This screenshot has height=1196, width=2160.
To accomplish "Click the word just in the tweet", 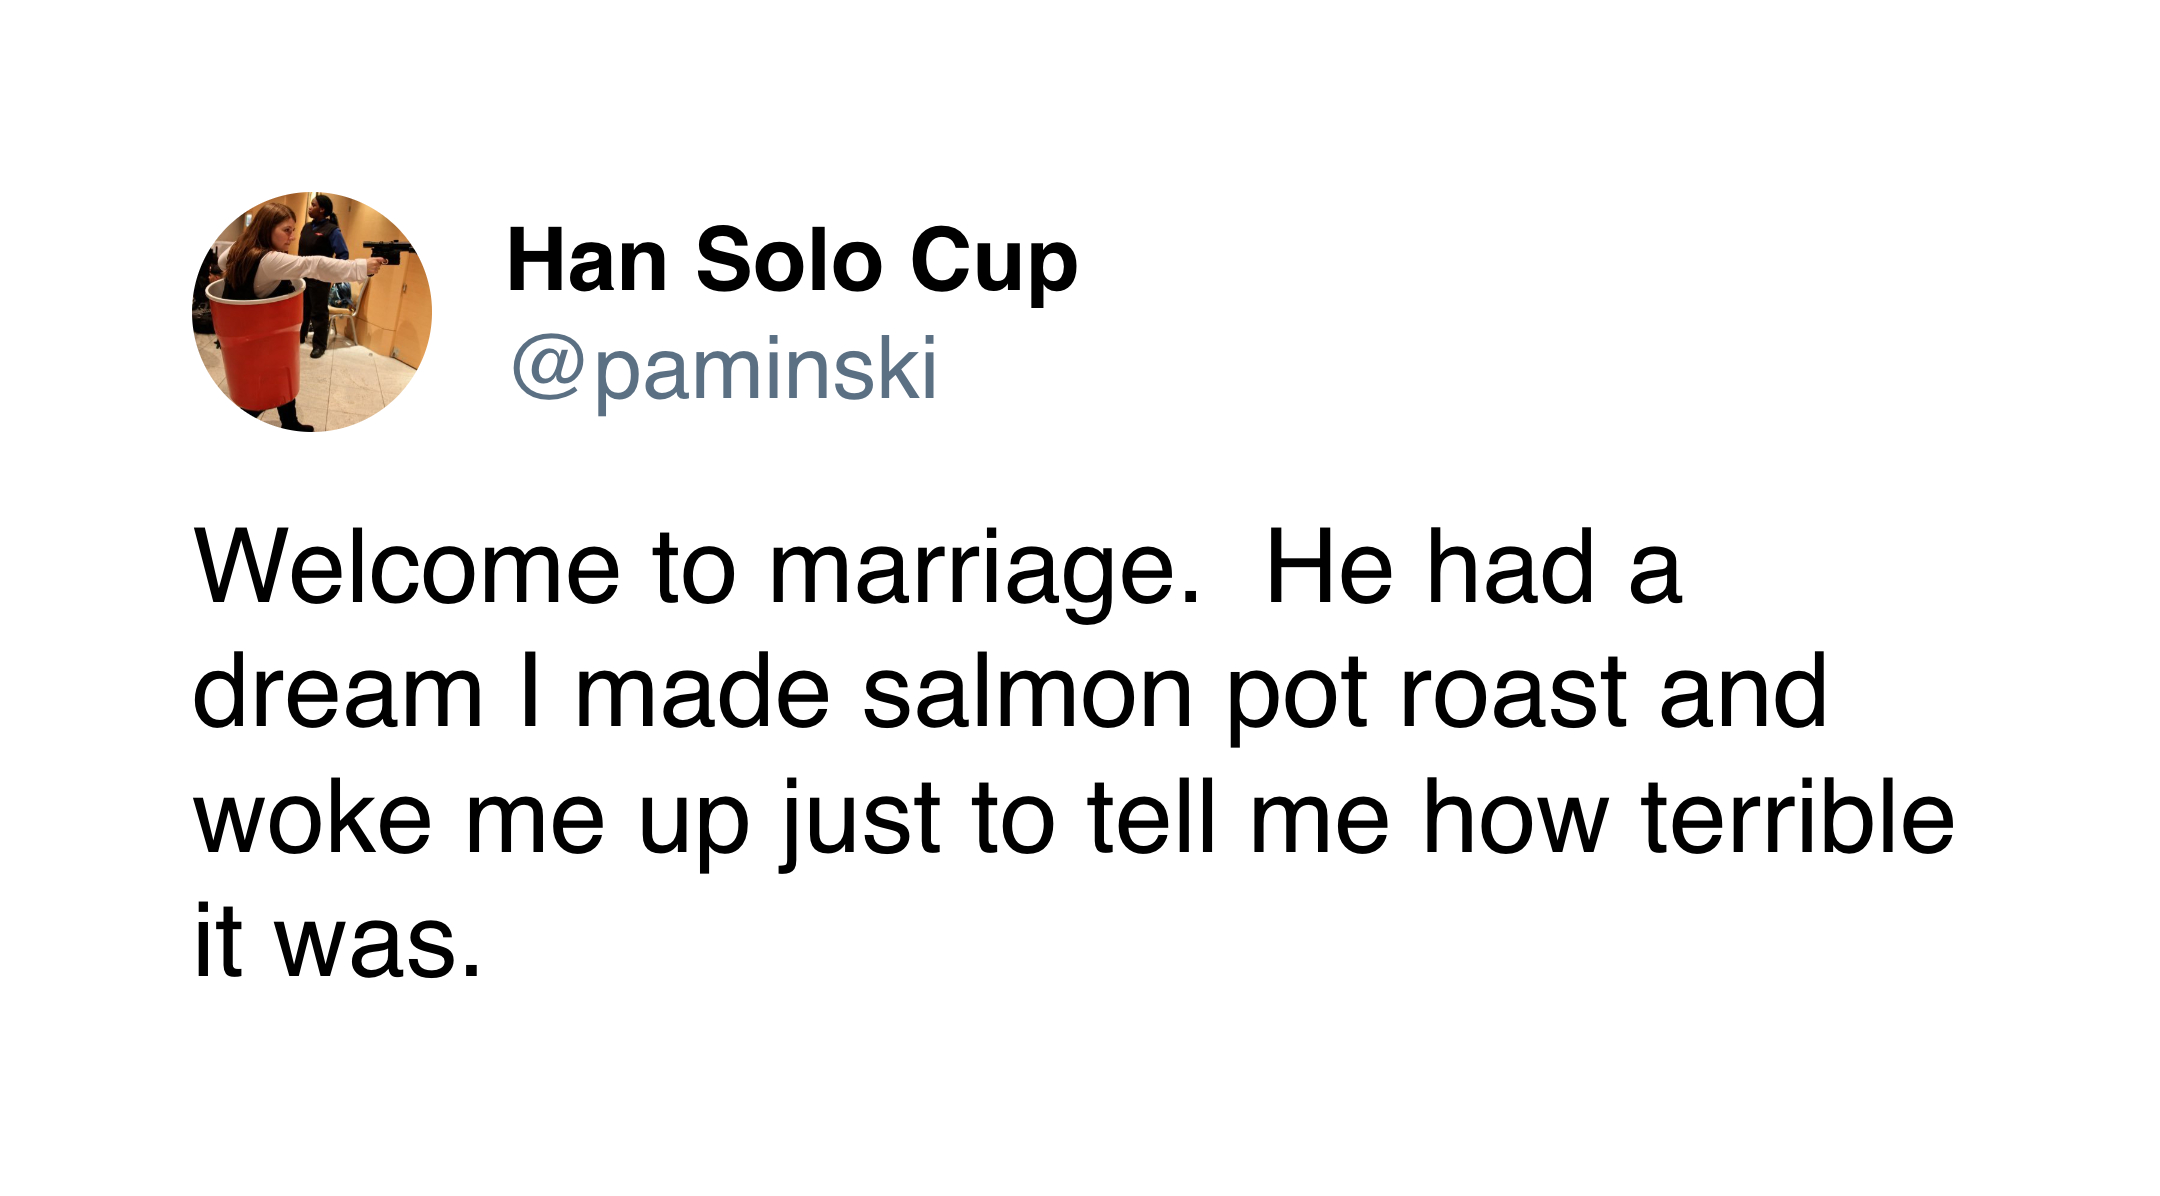I will (x=862, y=822).
